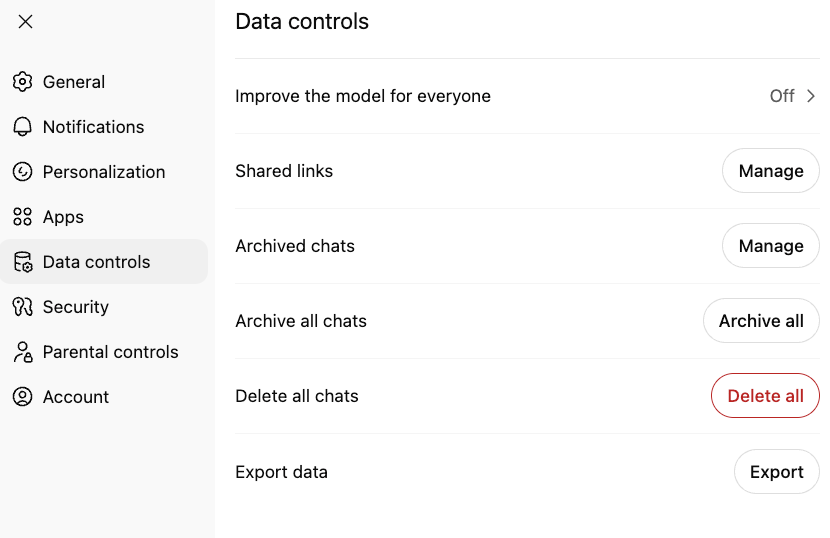This screenshot has height=538, width=830.
Task: Export your data
Action: point(776,472)
